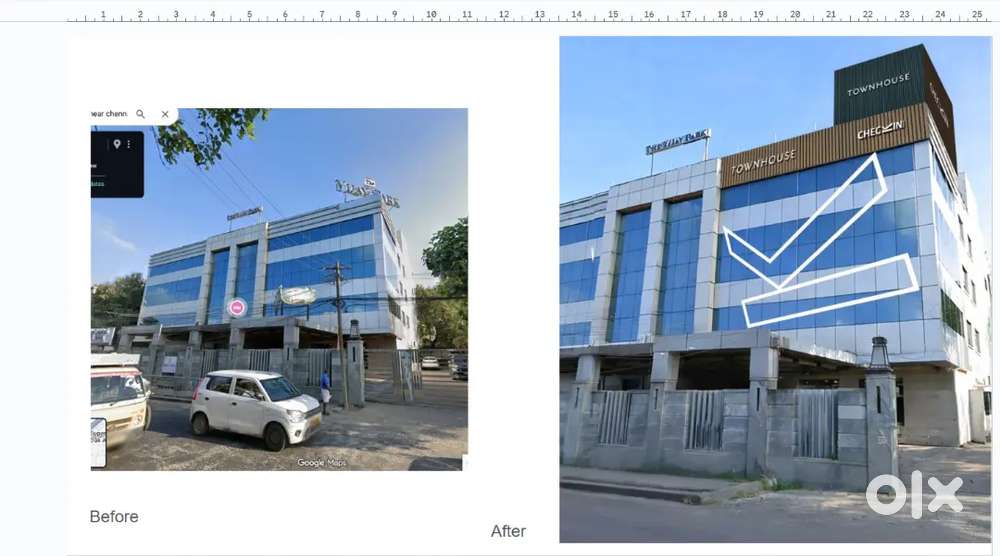Click the CHECKIN logo on brown facade
Screen dimensions: 1000x556
point(880,130)
